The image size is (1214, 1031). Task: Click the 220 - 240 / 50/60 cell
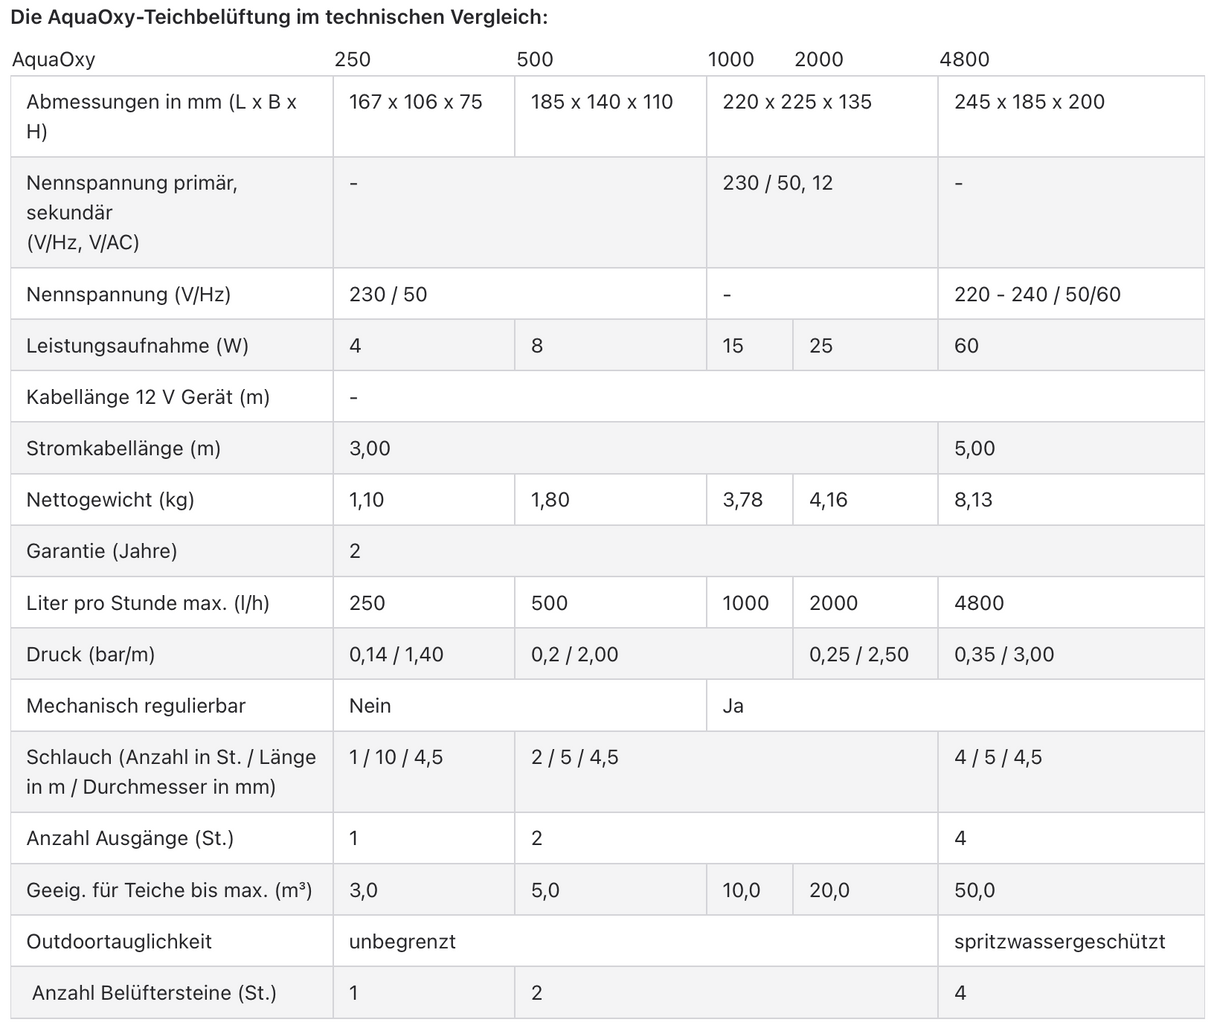[1037, 294]
